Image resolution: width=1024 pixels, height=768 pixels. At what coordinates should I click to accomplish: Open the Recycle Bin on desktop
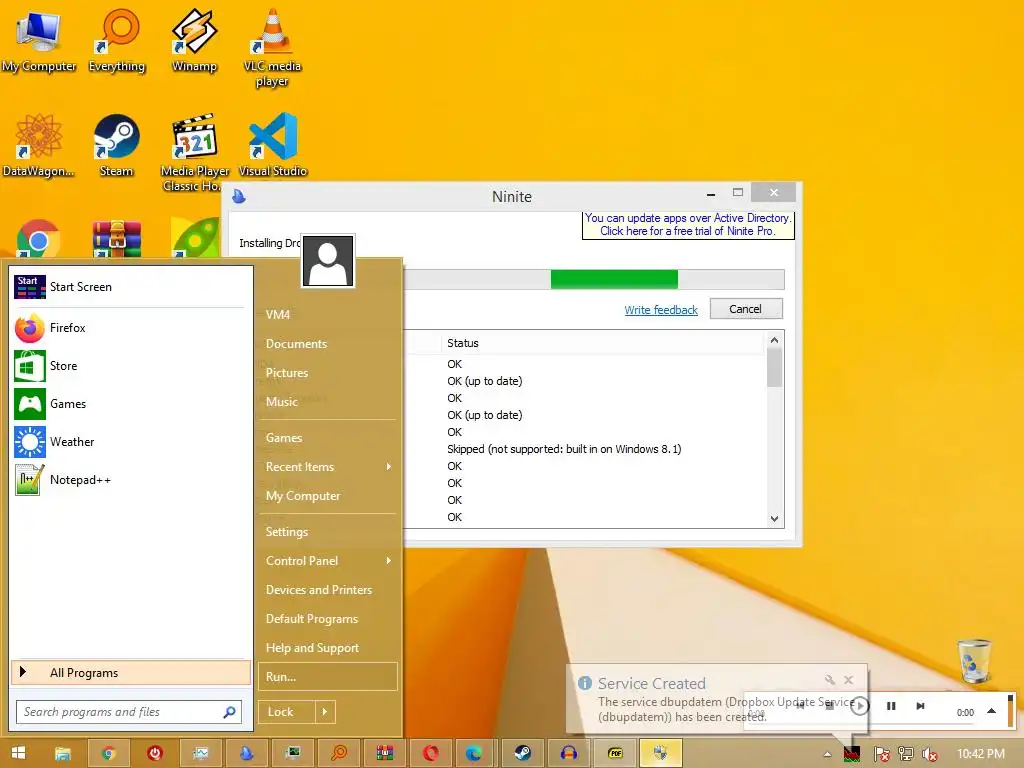(974, 661)
